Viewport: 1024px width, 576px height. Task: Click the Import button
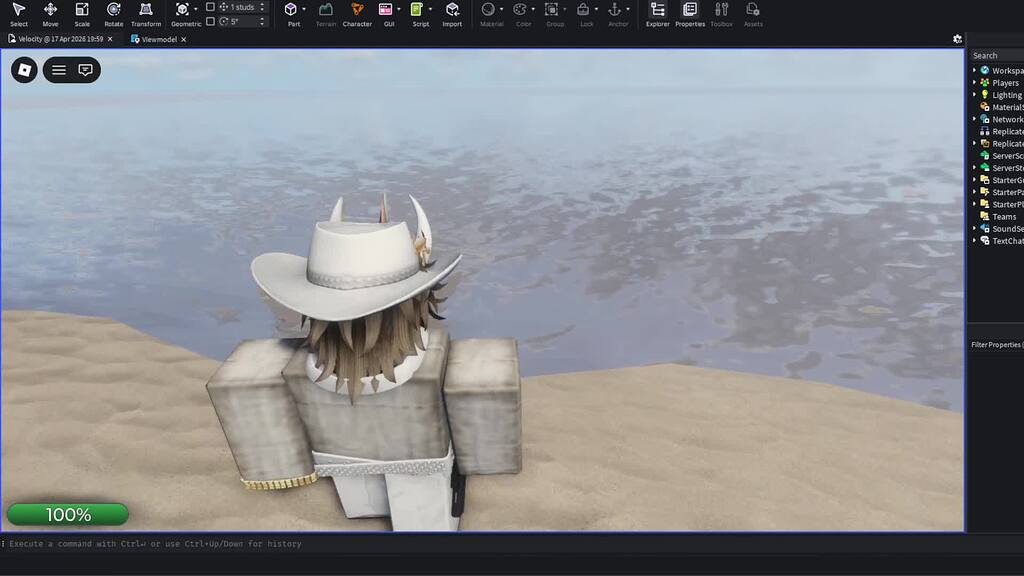(x=452, y=14)
